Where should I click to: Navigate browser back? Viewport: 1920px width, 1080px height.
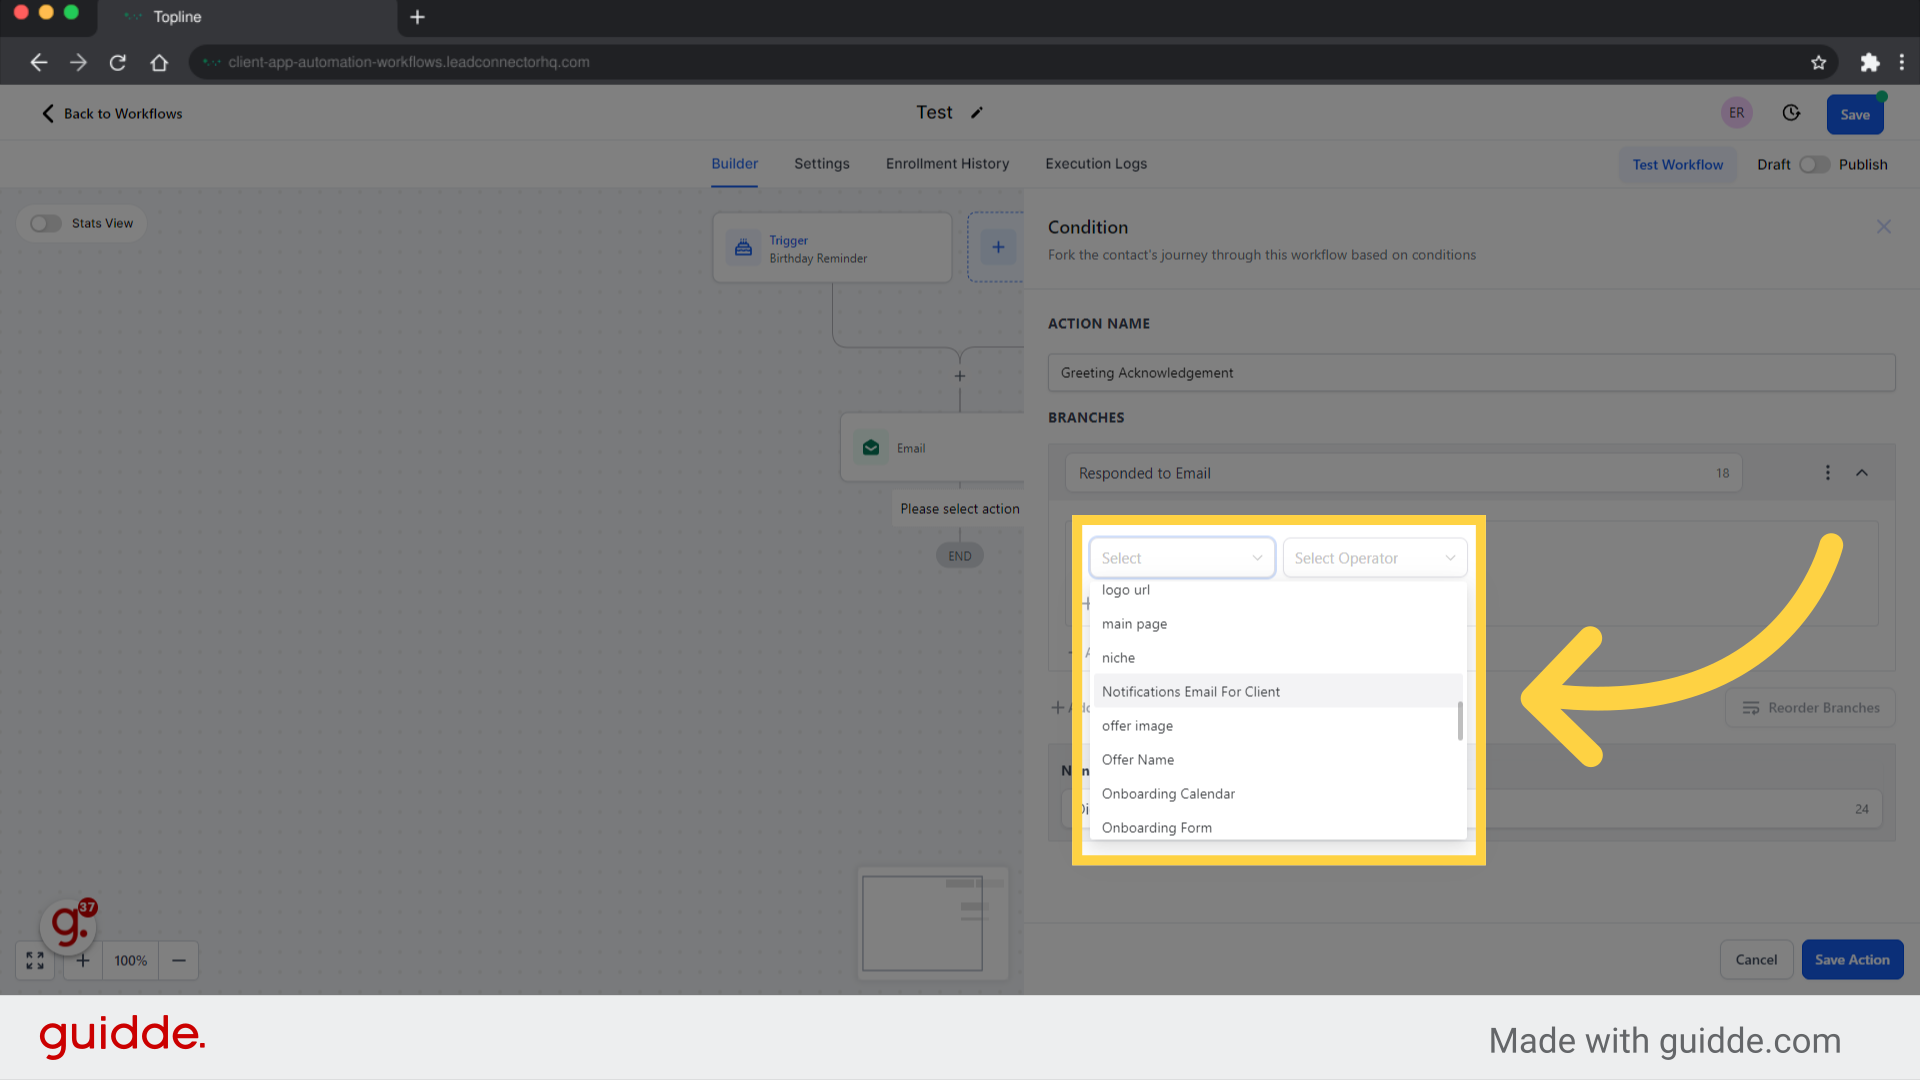point(39,62)
